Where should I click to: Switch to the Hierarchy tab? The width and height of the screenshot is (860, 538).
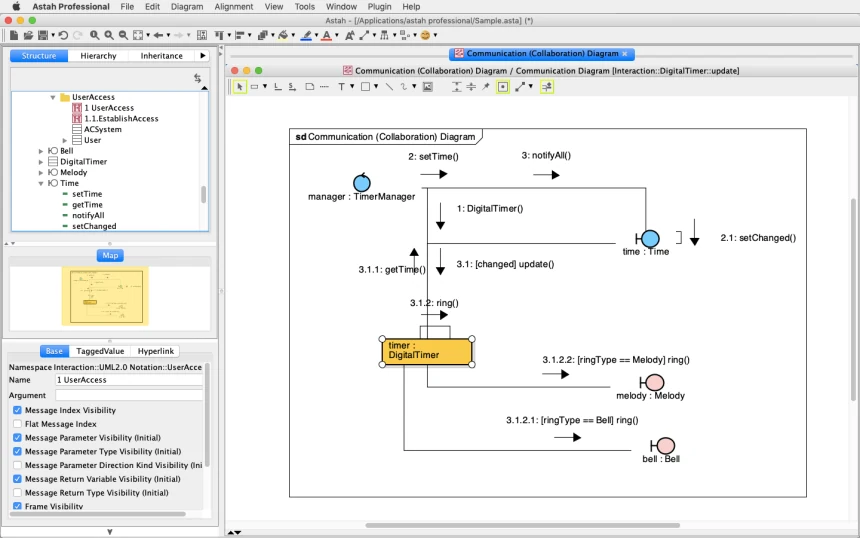point(98,55)
